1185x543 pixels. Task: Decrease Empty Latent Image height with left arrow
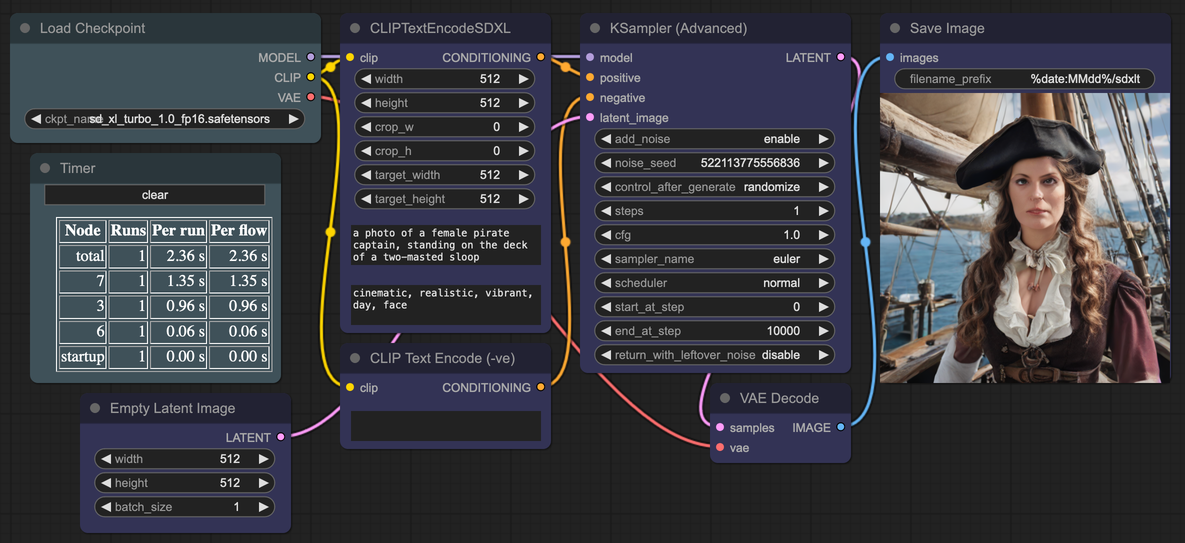click(x=106, y=483)
